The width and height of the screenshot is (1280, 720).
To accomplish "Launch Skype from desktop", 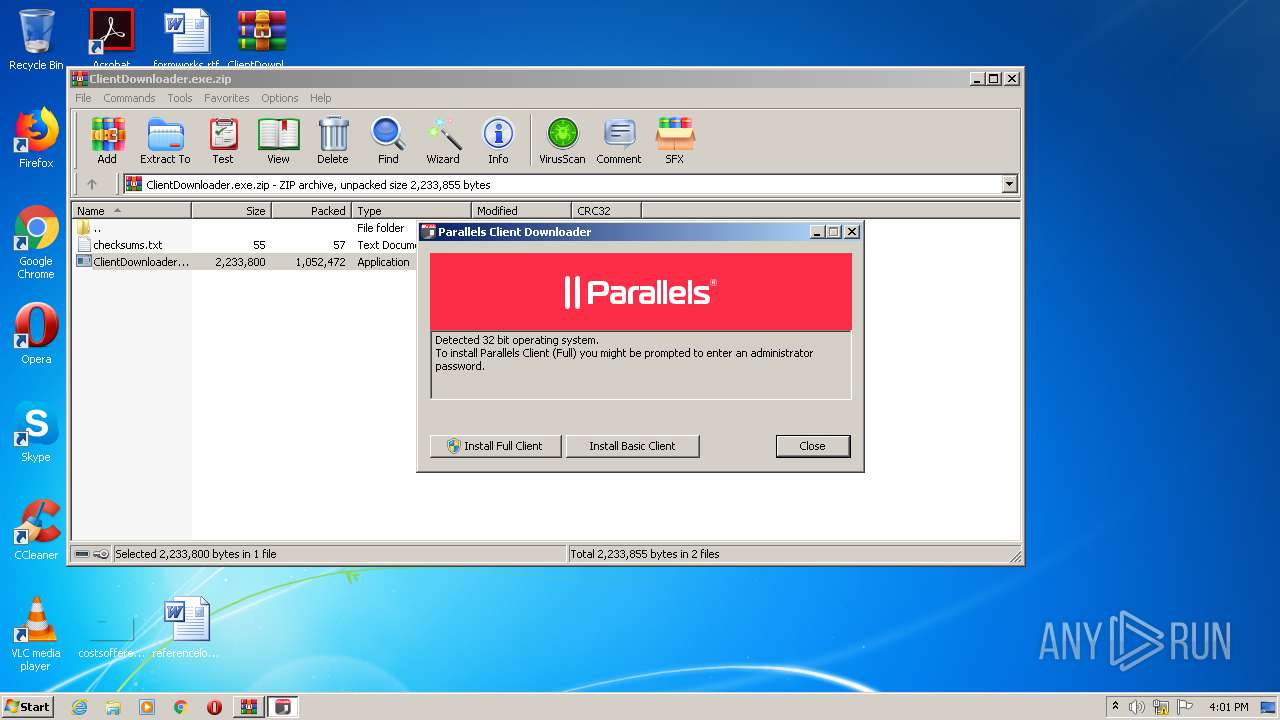I will [36, 432].
